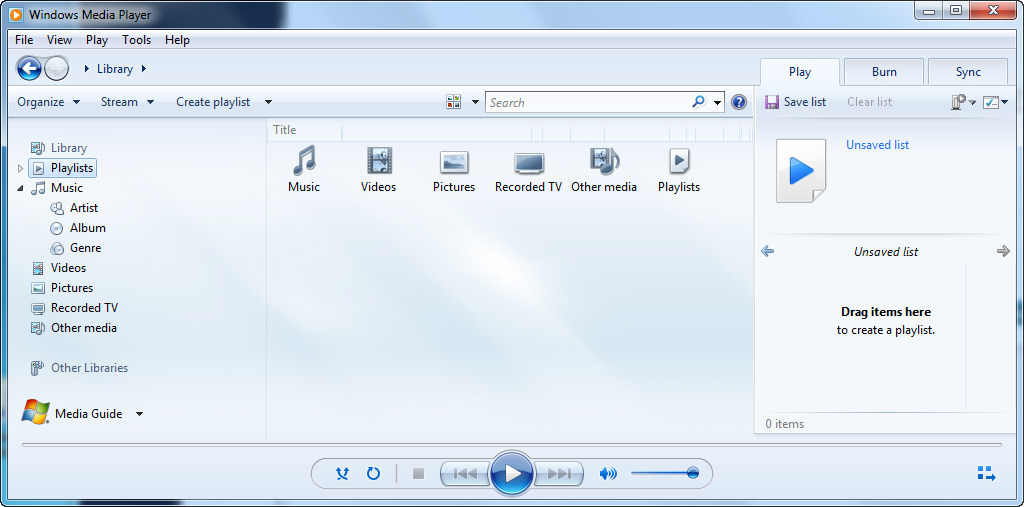Click the Previous track button
1024x507 pixels.
465,474
